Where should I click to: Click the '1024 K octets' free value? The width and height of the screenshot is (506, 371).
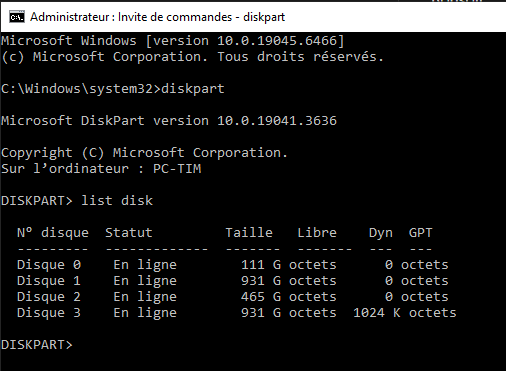(x=405, y=313)
